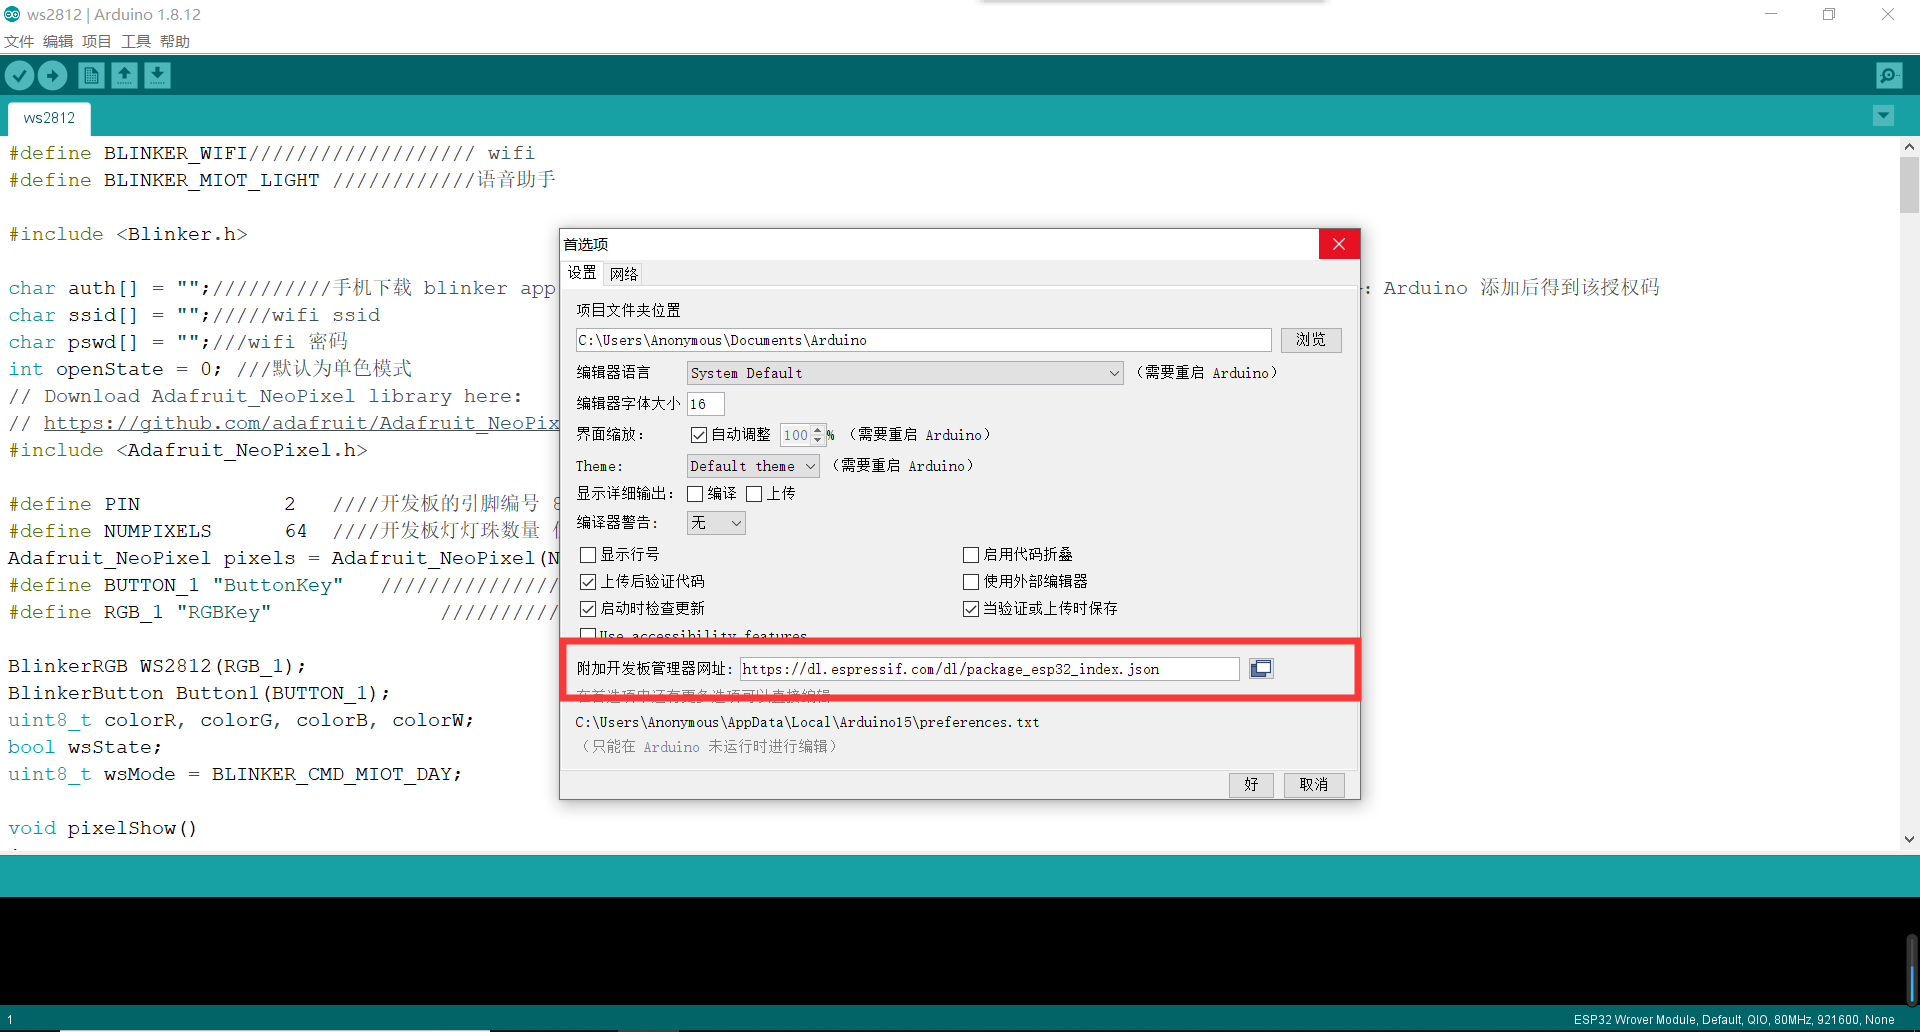
Task: Expand the 编译器警告 无 dropdown
Action: [716, 523]
